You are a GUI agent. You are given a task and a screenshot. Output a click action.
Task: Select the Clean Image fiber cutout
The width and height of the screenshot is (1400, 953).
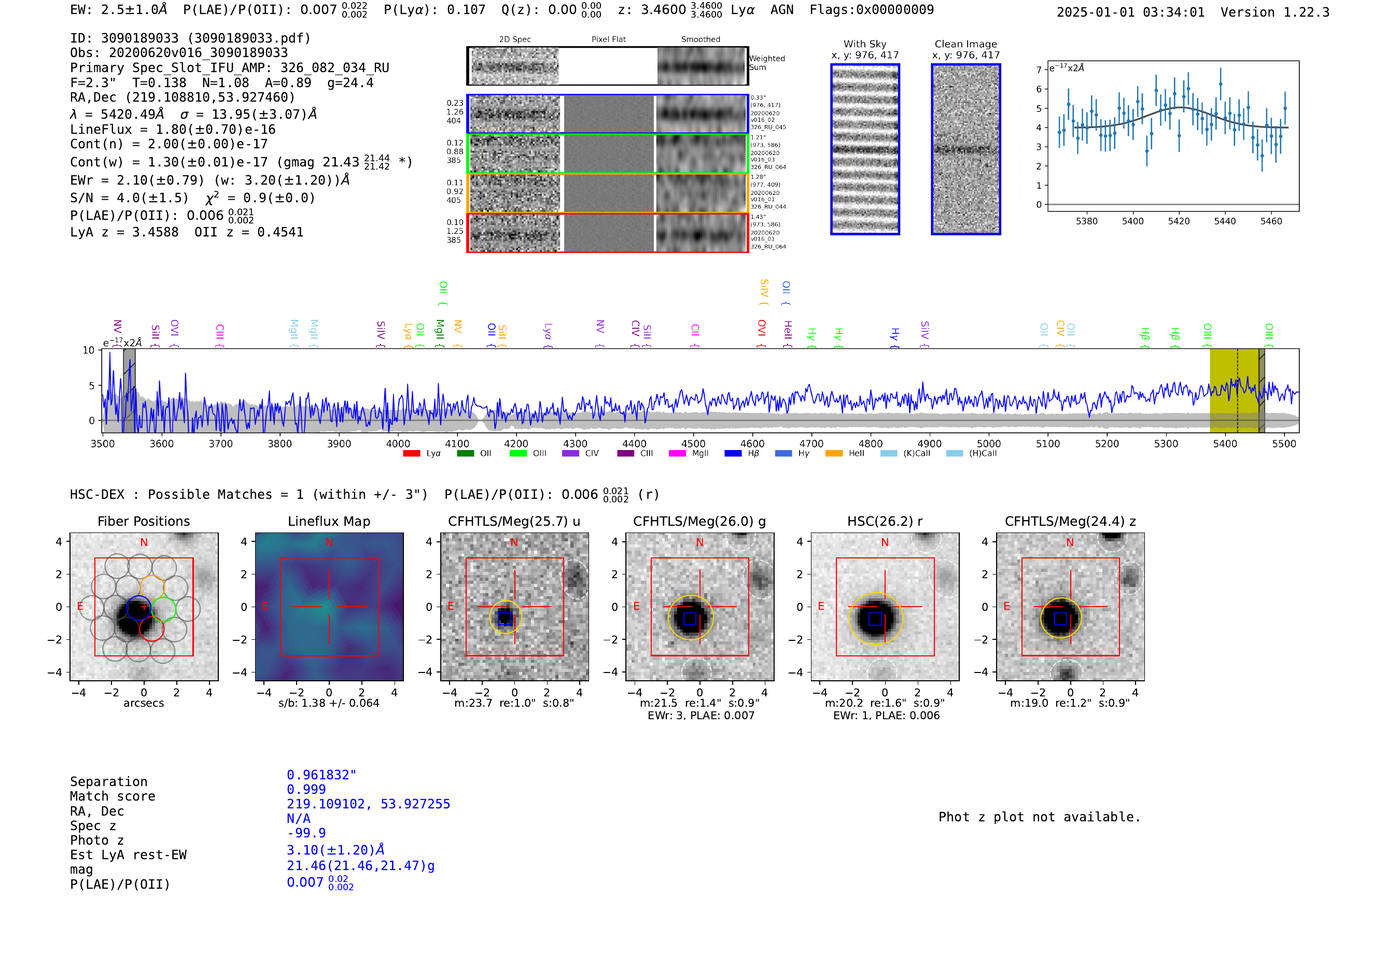click(x=966, y=149)
